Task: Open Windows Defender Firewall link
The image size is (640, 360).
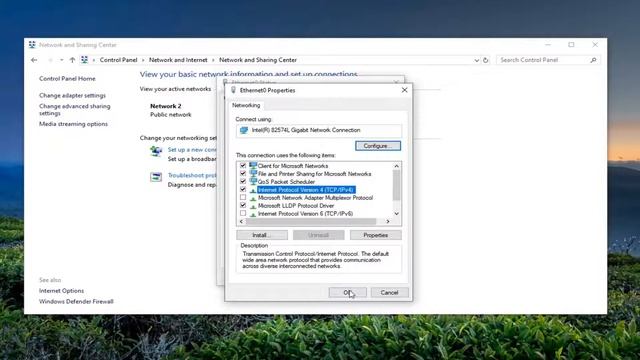Action: [76, 301]
